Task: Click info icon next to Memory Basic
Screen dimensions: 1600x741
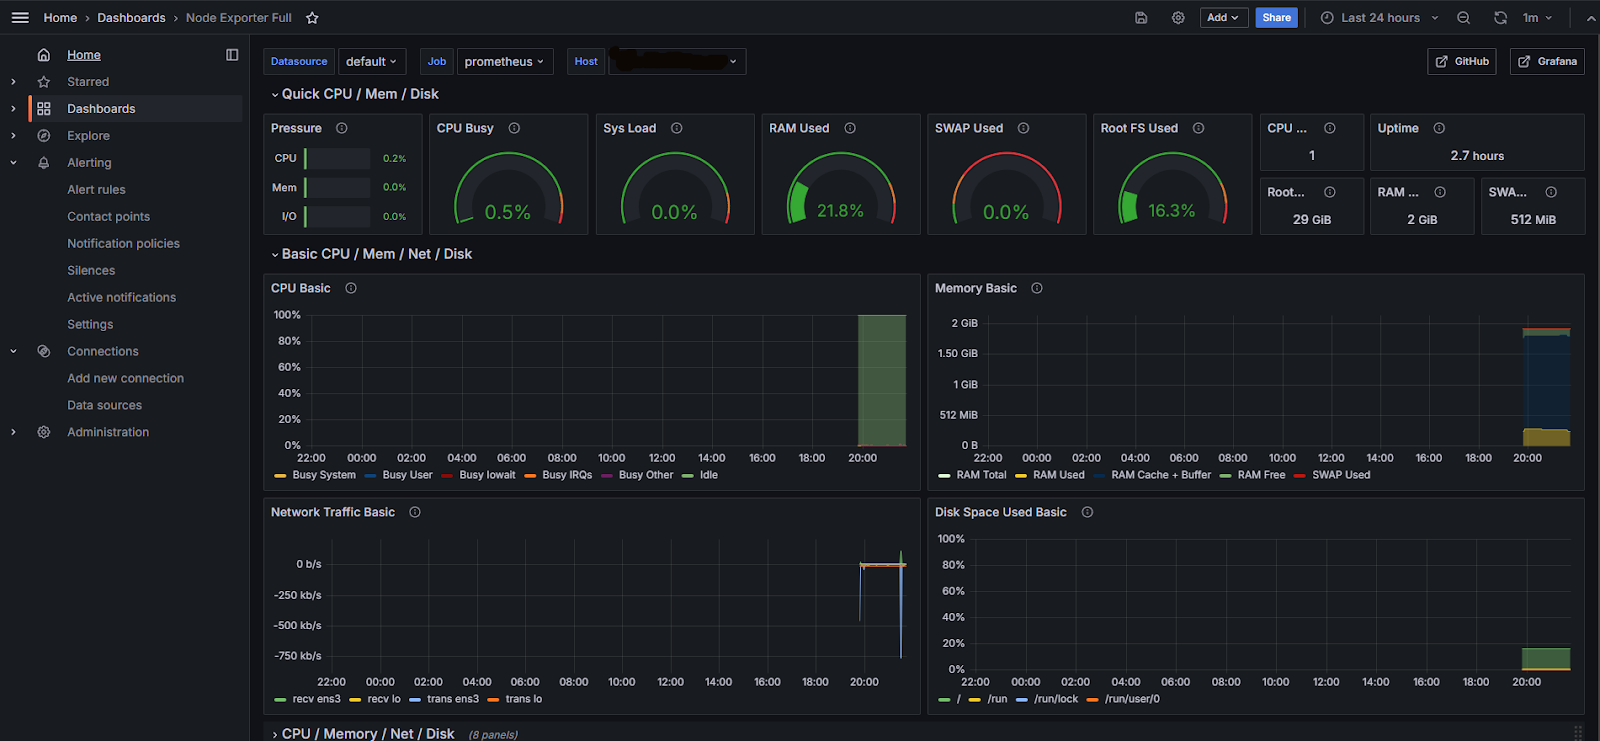Action: [1037, 288]
